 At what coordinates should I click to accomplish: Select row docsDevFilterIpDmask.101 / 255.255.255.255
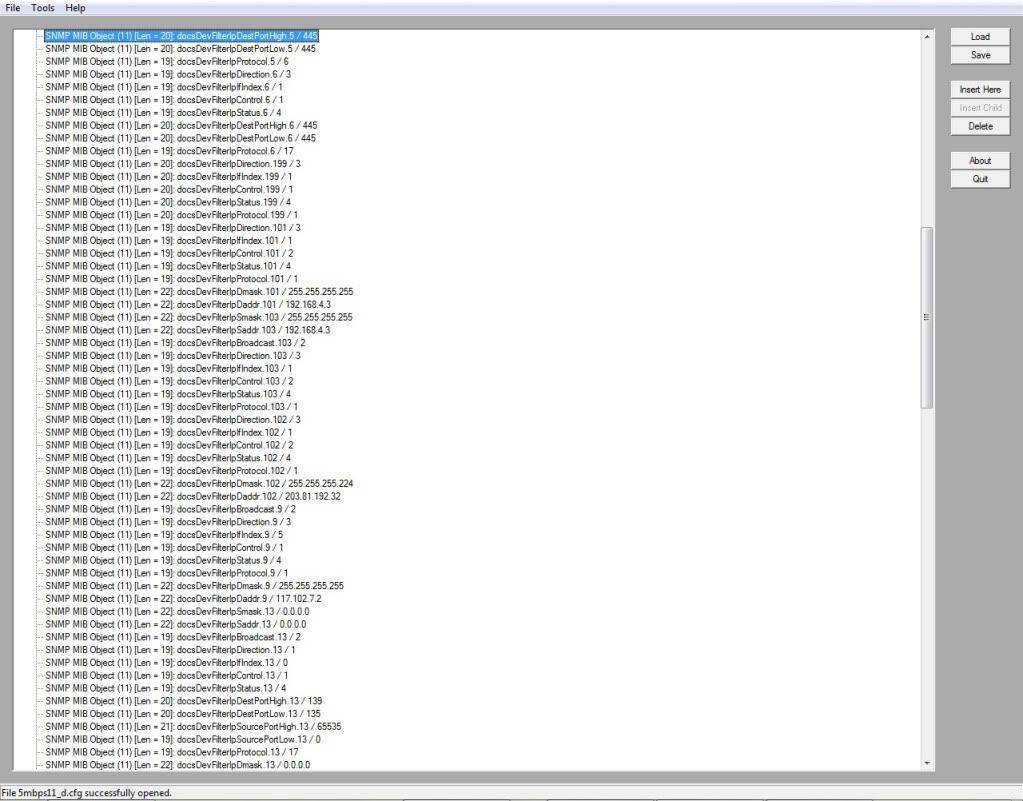click(199, 292)
